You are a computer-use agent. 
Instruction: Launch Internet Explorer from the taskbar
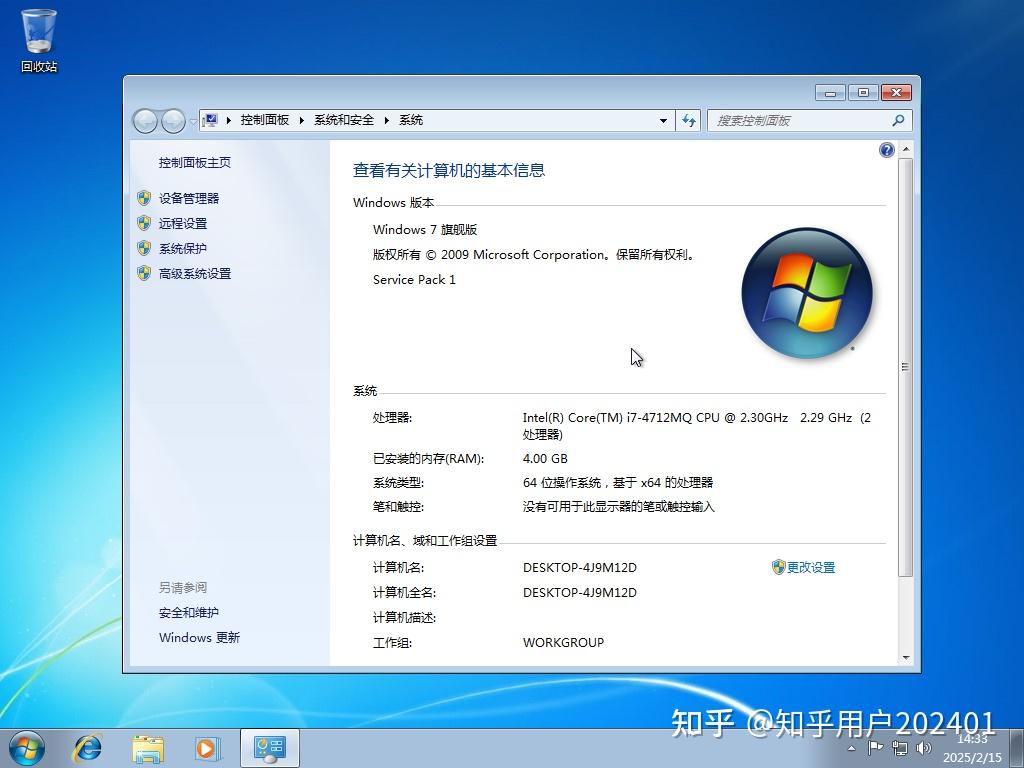coord(88,748)
